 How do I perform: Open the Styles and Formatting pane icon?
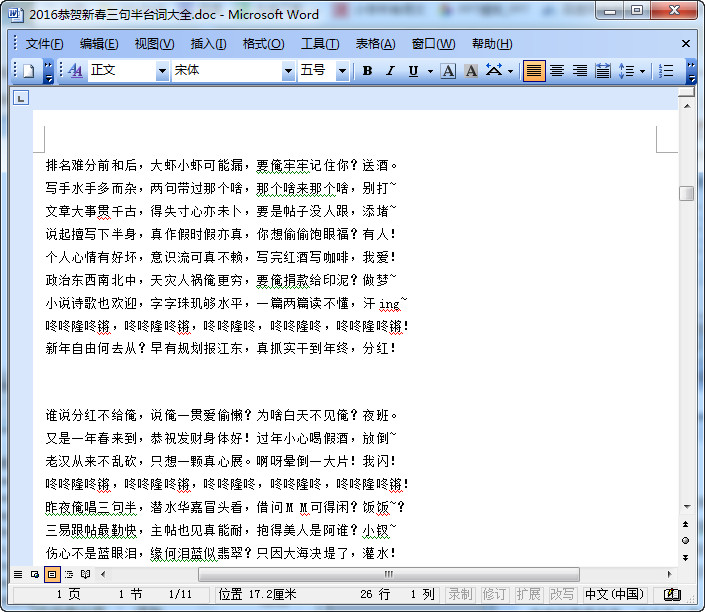coord(75,71)
